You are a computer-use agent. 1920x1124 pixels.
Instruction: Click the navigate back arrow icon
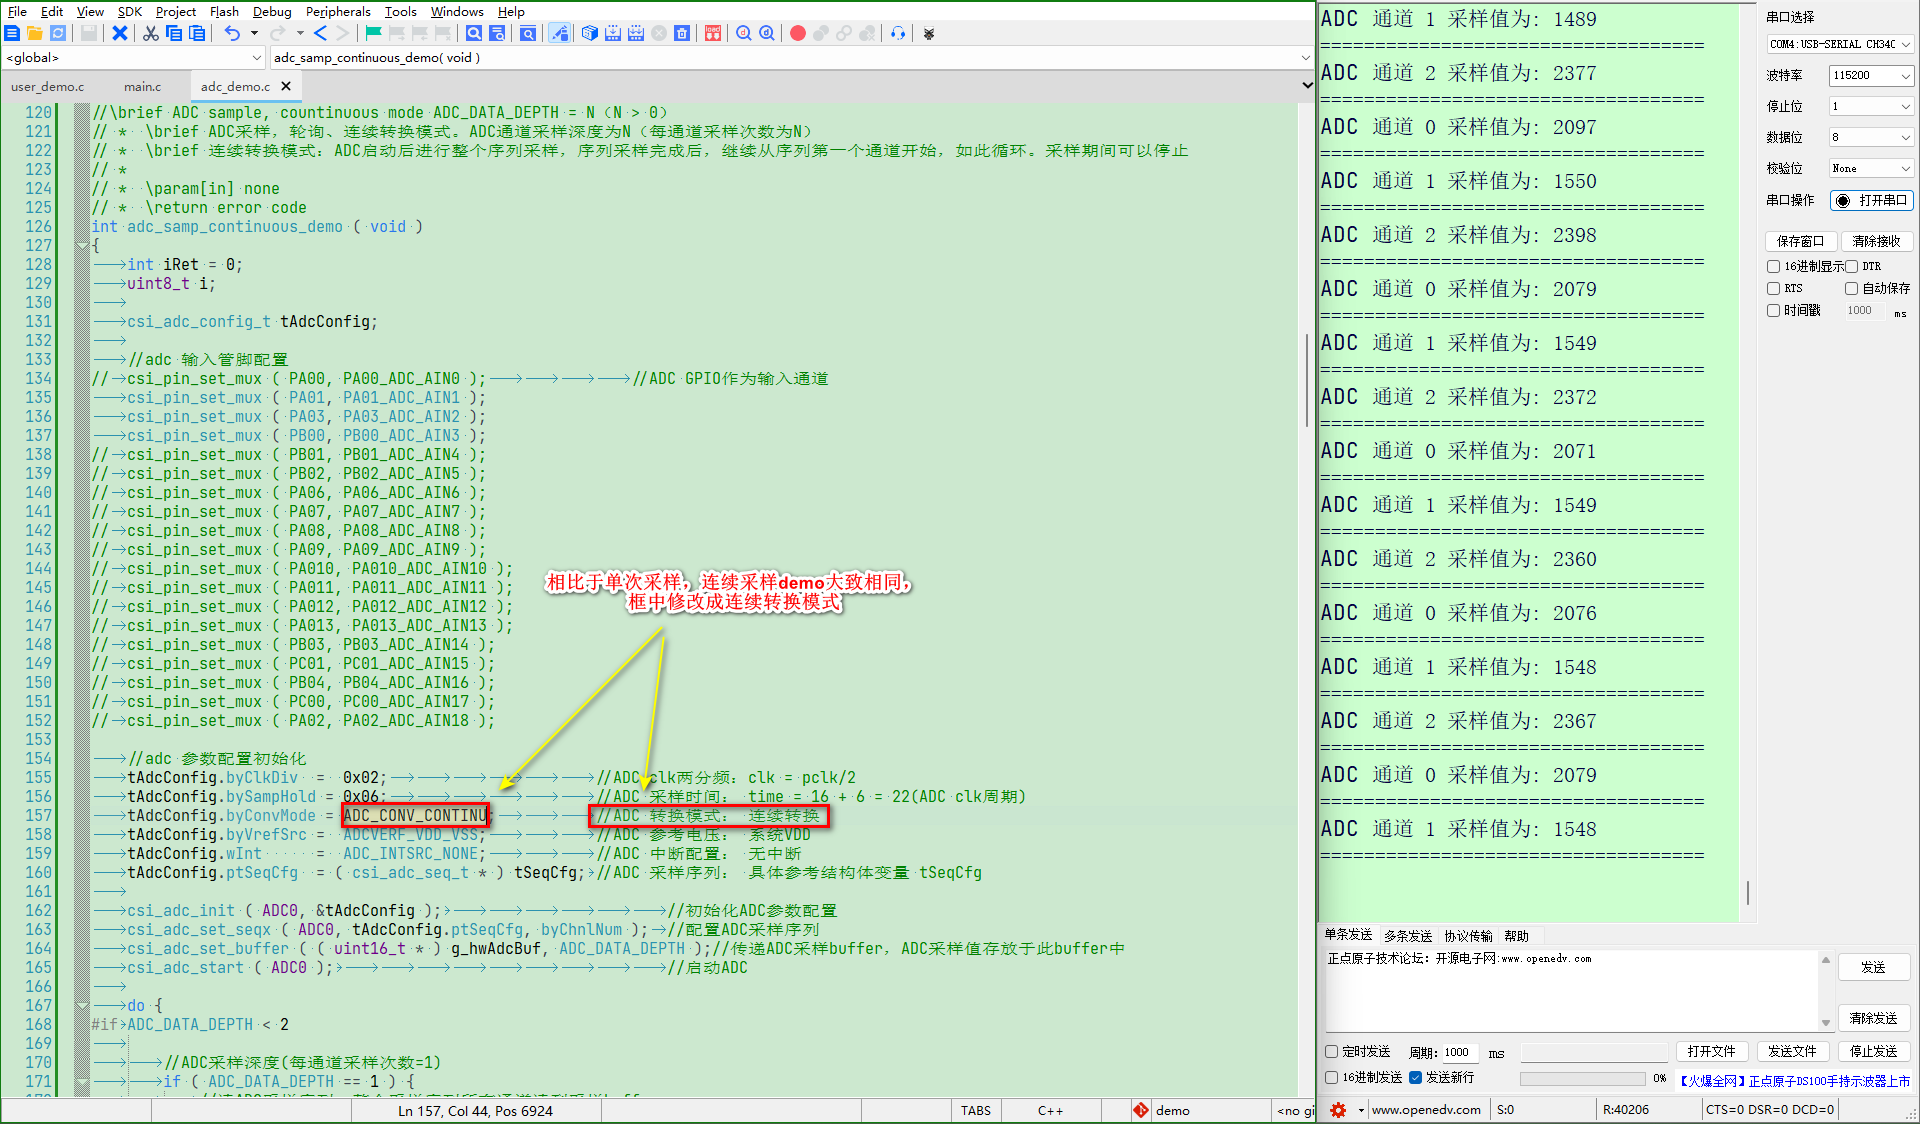point(320,33)
